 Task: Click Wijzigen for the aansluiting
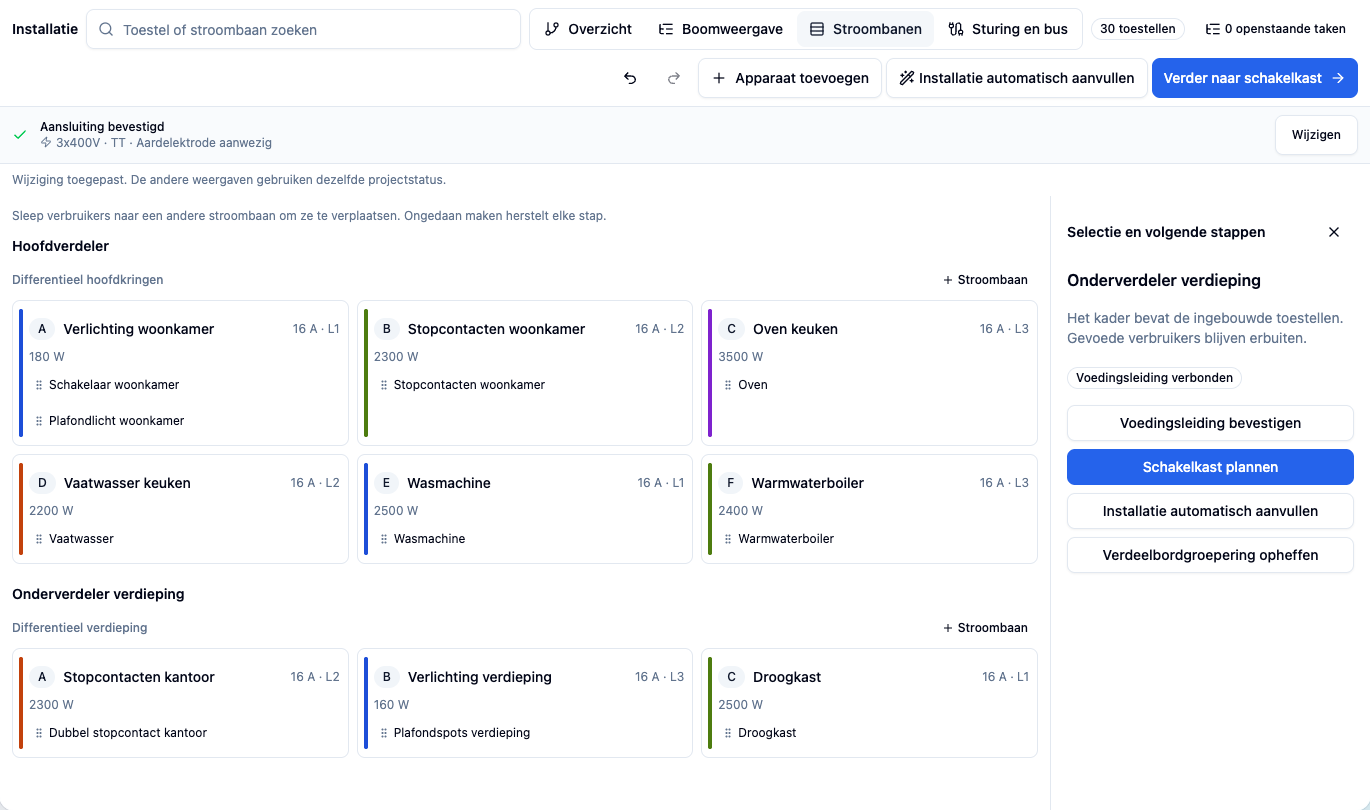coord(1316,135)
